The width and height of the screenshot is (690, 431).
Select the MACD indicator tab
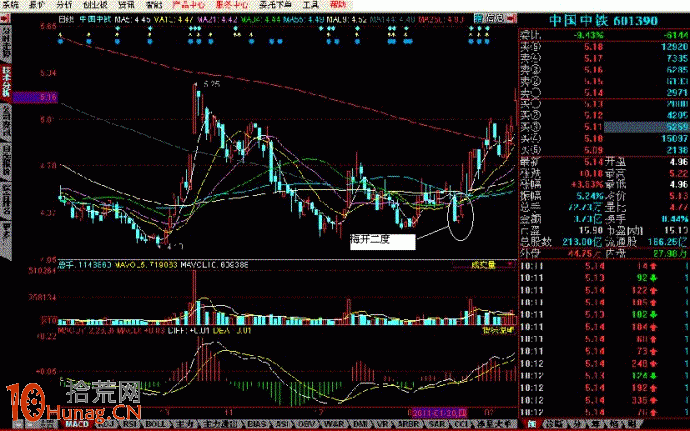pos(77,424)
